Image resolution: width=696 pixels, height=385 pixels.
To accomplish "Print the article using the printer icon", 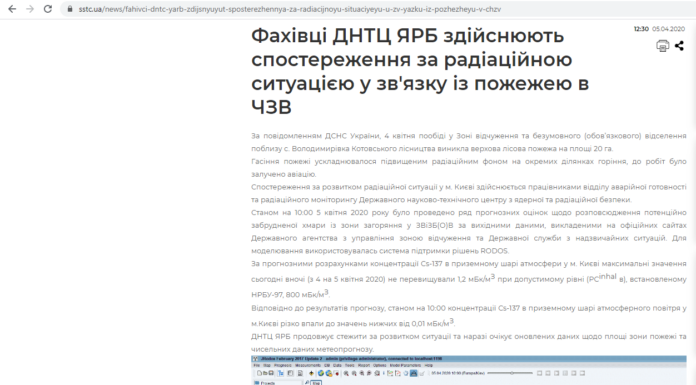I will (x=662, y=46).
